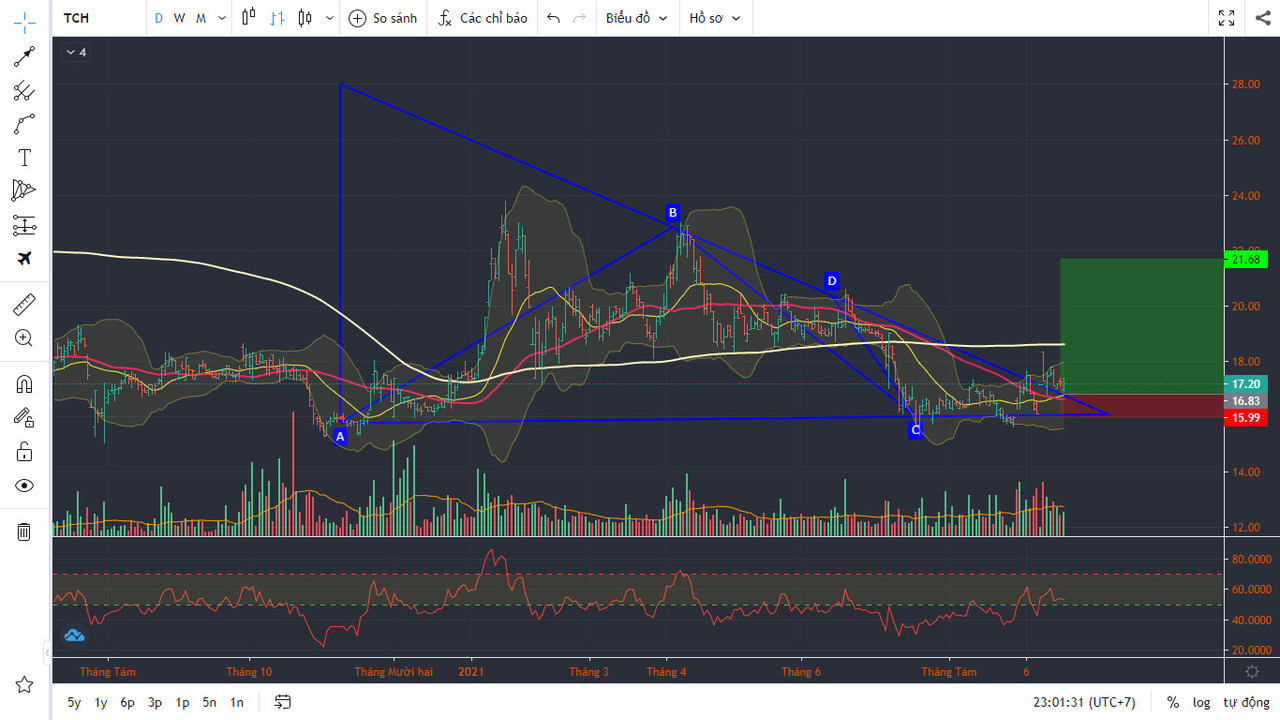Select the trend line drawing tool
Image resolution: width=1280 pixels, height=720 pixels.
tap(24, 57)
